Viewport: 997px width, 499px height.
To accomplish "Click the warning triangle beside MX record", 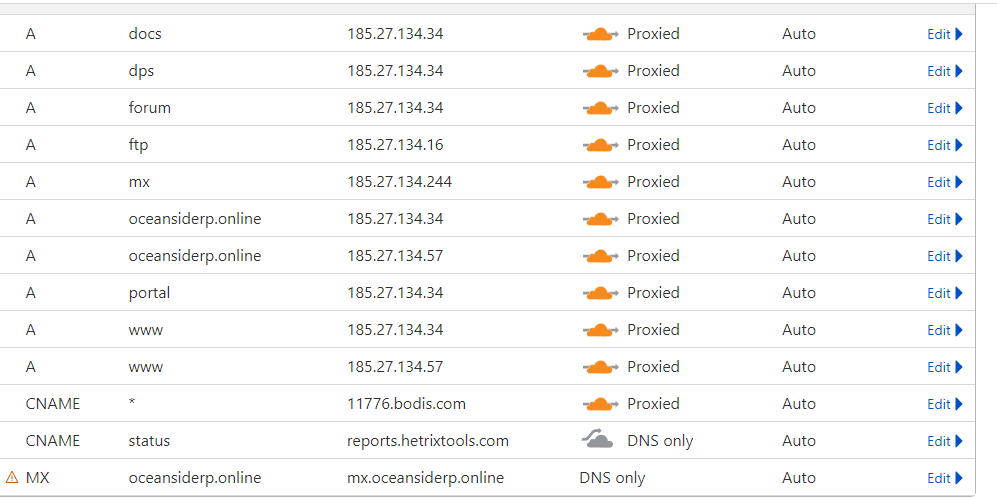I will point(11,477).
